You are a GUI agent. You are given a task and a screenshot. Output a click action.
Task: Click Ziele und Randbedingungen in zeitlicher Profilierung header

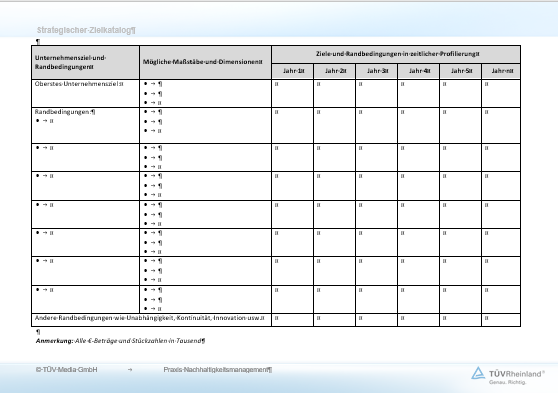398,54
